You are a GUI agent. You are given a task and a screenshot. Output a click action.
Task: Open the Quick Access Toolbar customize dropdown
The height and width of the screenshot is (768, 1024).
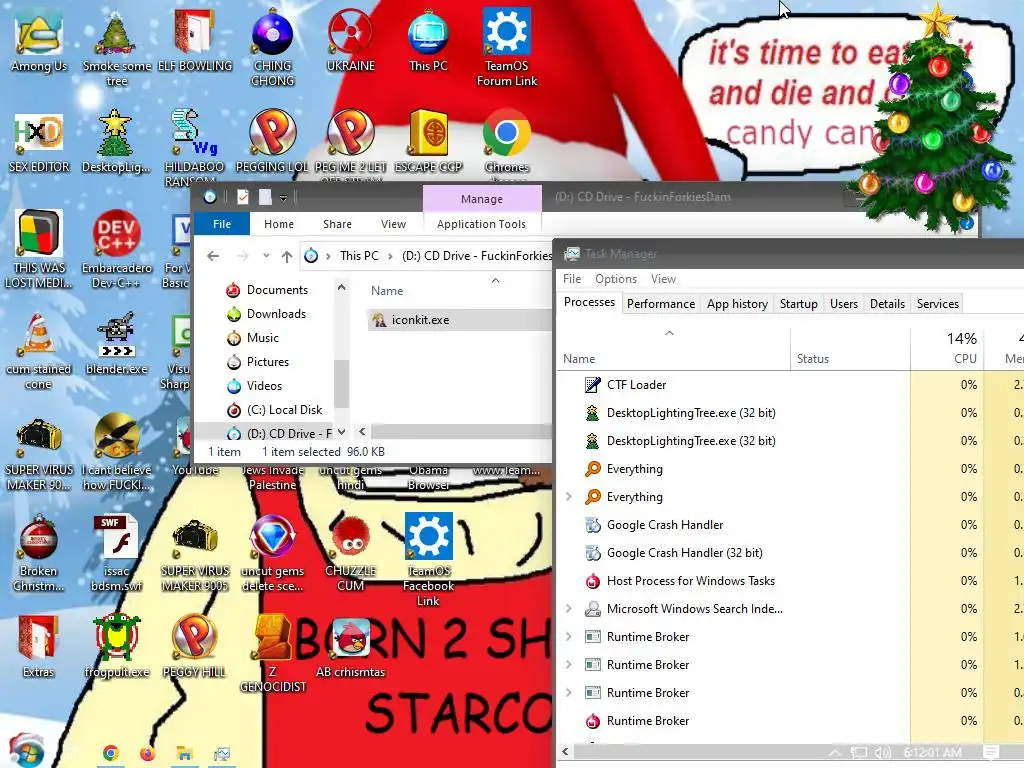[283, 197]
